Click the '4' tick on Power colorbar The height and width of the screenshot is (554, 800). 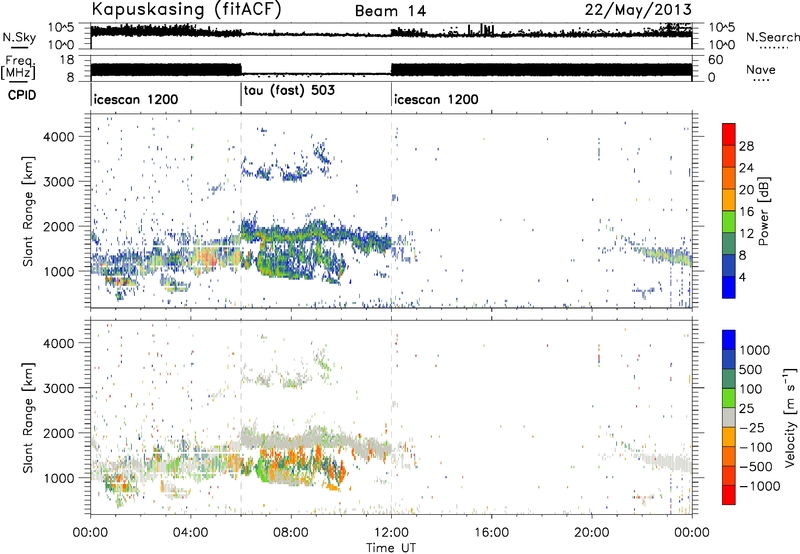click(742, 277)
